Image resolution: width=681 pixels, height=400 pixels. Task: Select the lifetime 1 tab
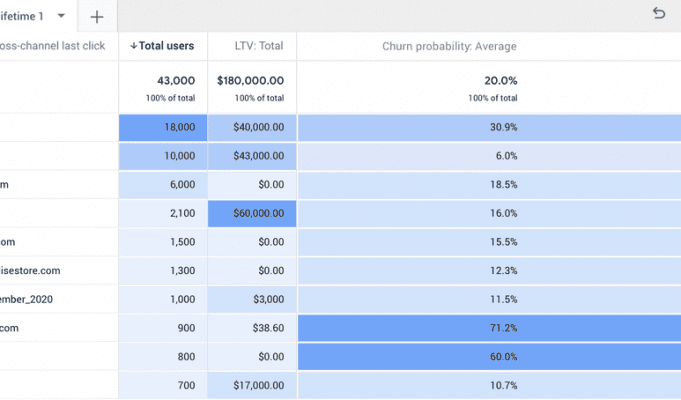coord(22,16)
